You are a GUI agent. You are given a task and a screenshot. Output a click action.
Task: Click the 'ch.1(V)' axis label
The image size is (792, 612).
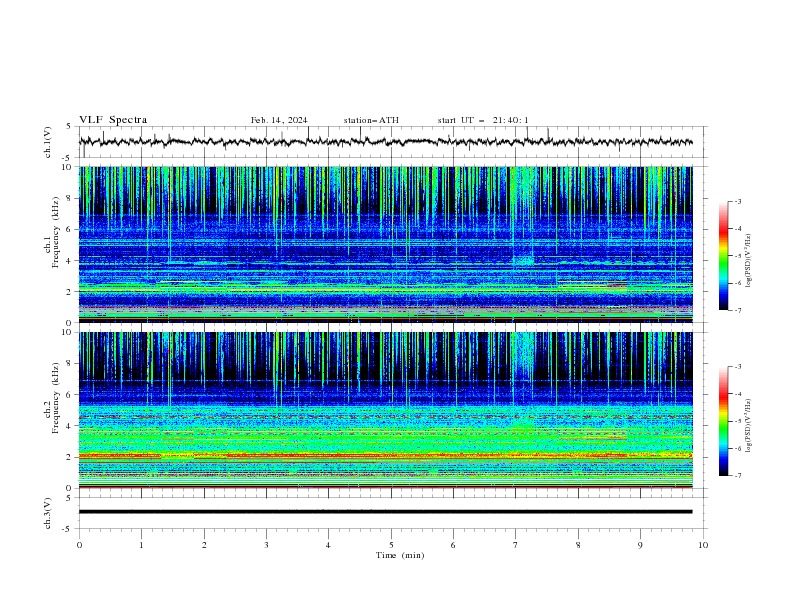(x=48, y=142)
